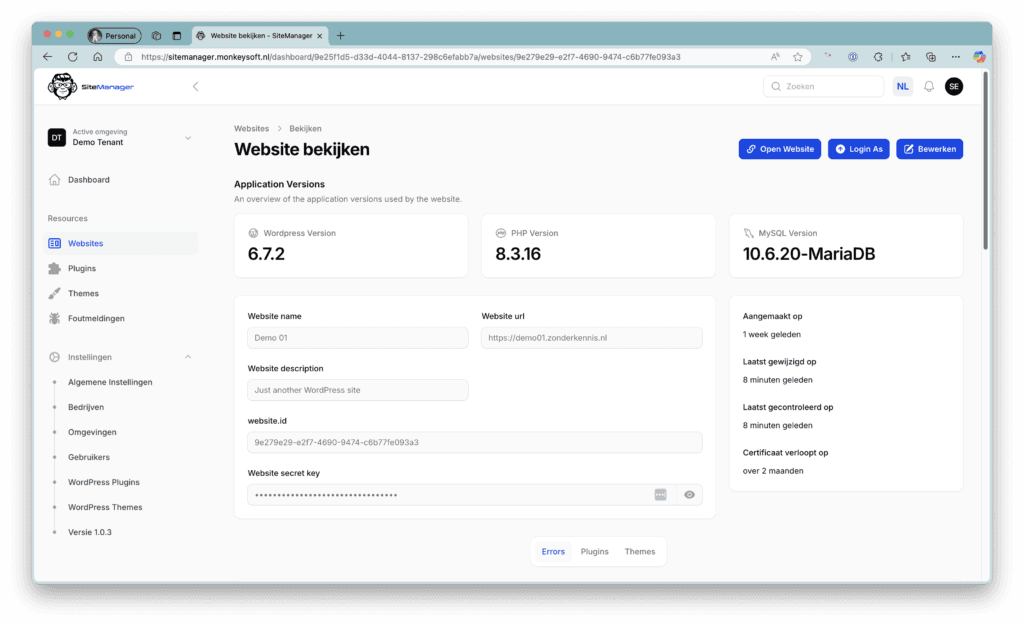Click the Dashboard home icon
Viewport: 1024px width, 626px height.
click(x=55, y=180)
